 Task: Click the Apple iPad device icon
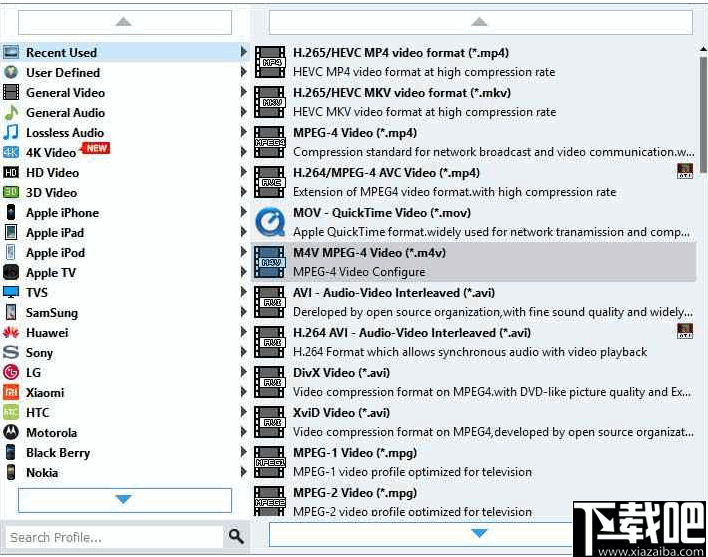click(x=11, y=232)
